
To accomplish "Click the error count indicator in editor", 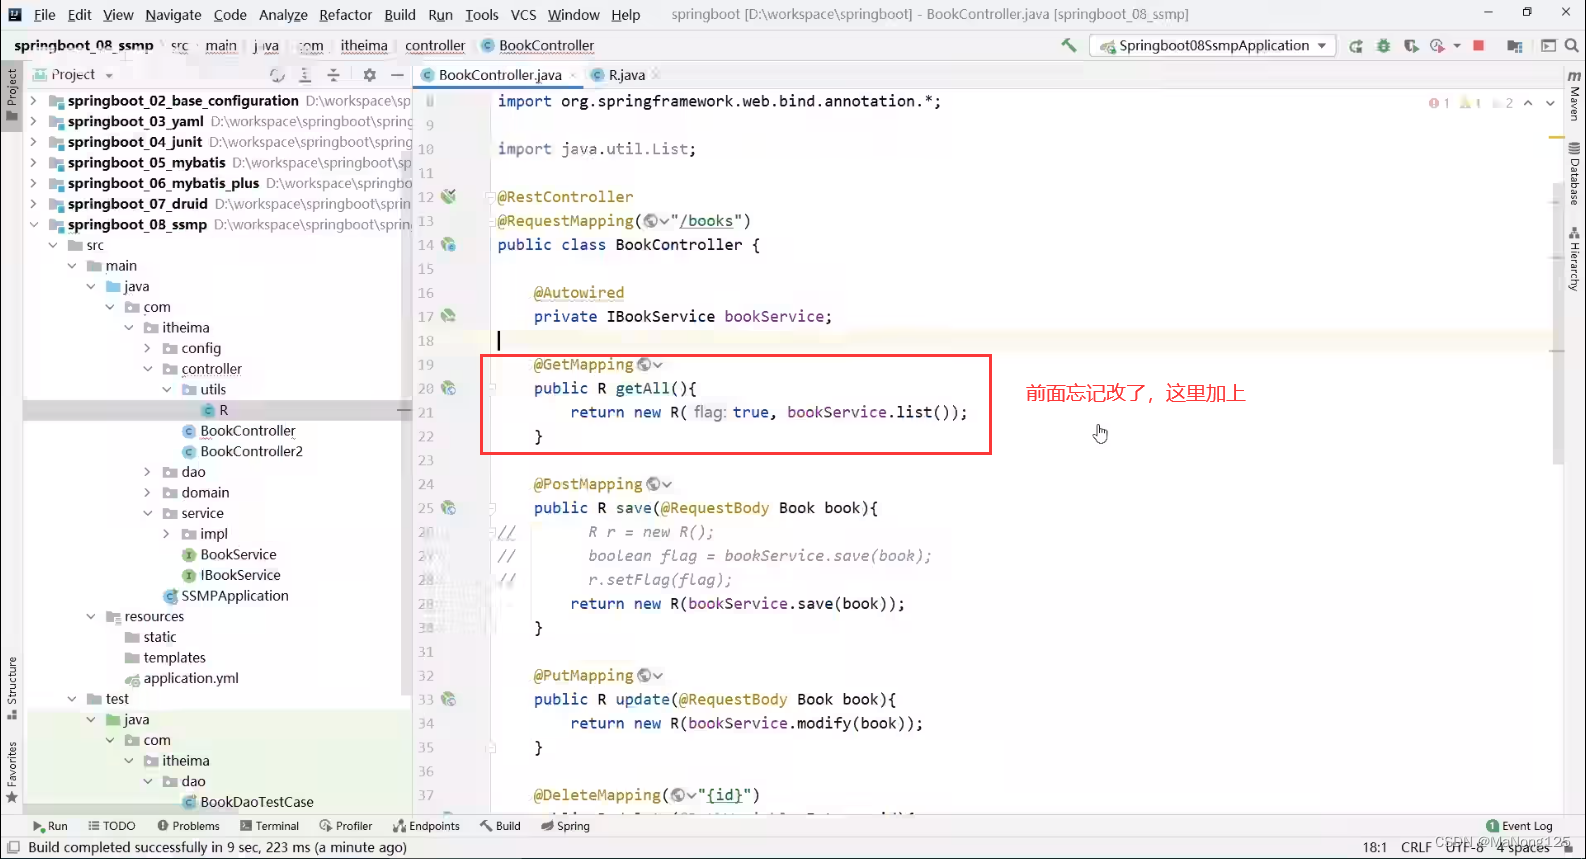I will tap(1440, 103).
